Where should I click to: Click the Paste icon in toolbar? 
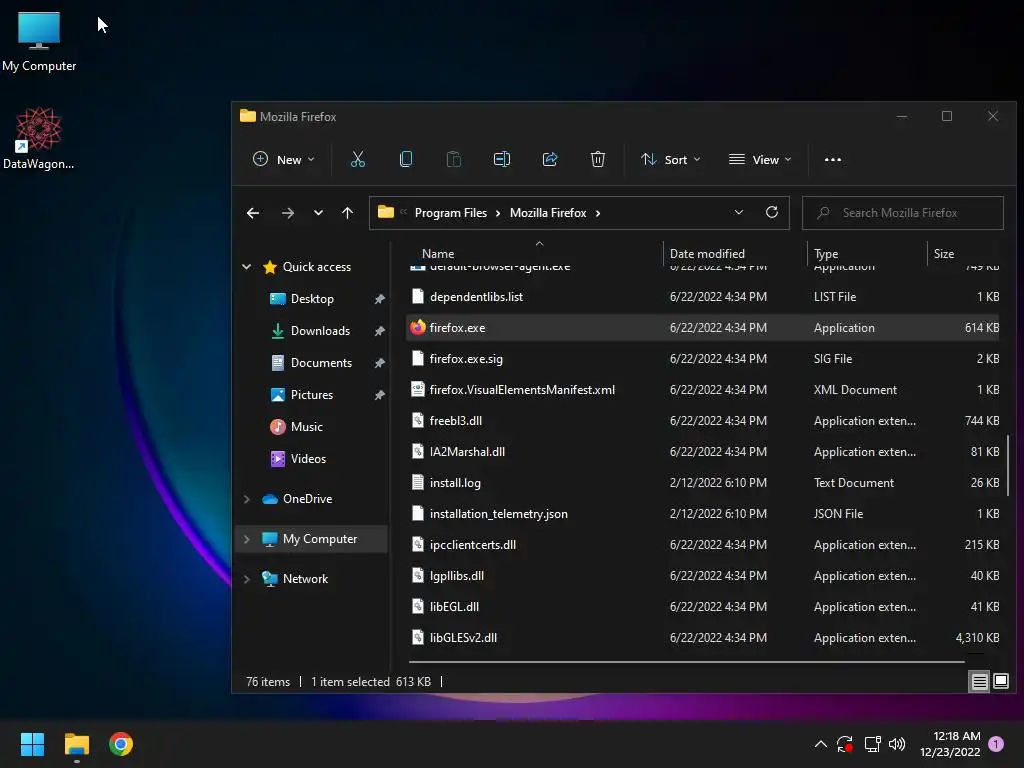click(453, 159)
